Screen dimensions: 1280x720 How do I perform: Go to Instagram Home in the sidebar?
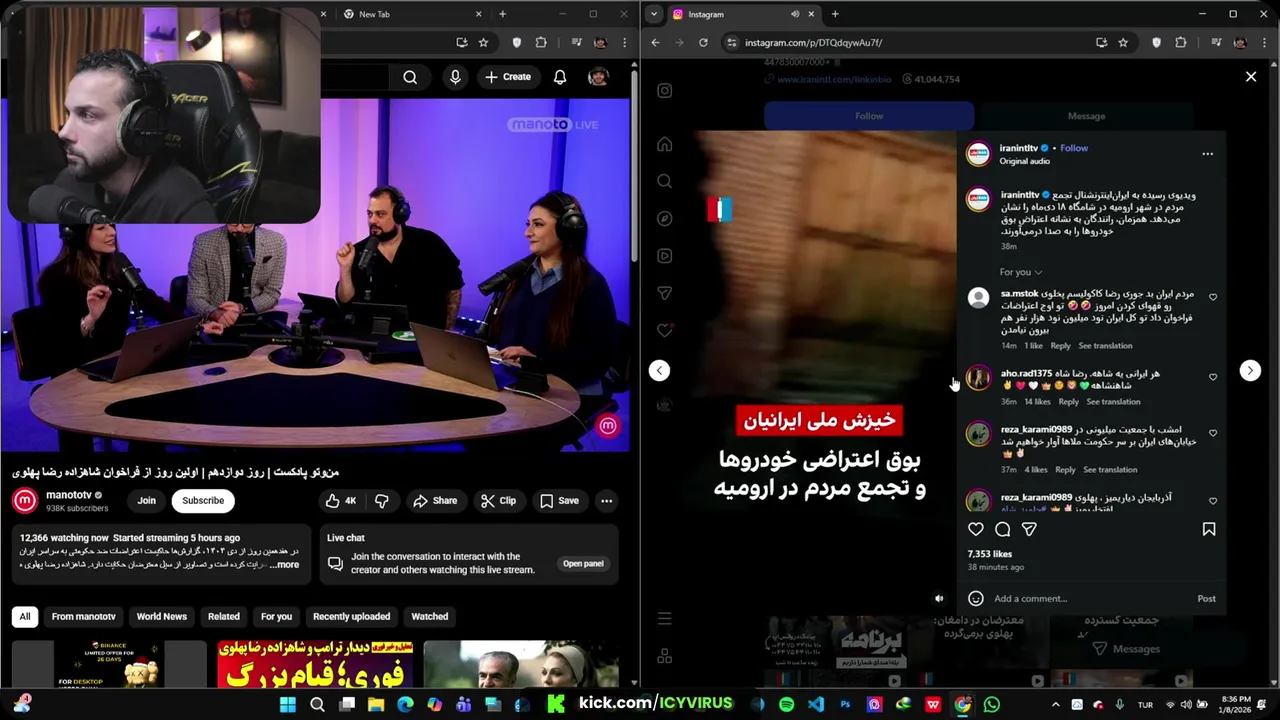664,144
